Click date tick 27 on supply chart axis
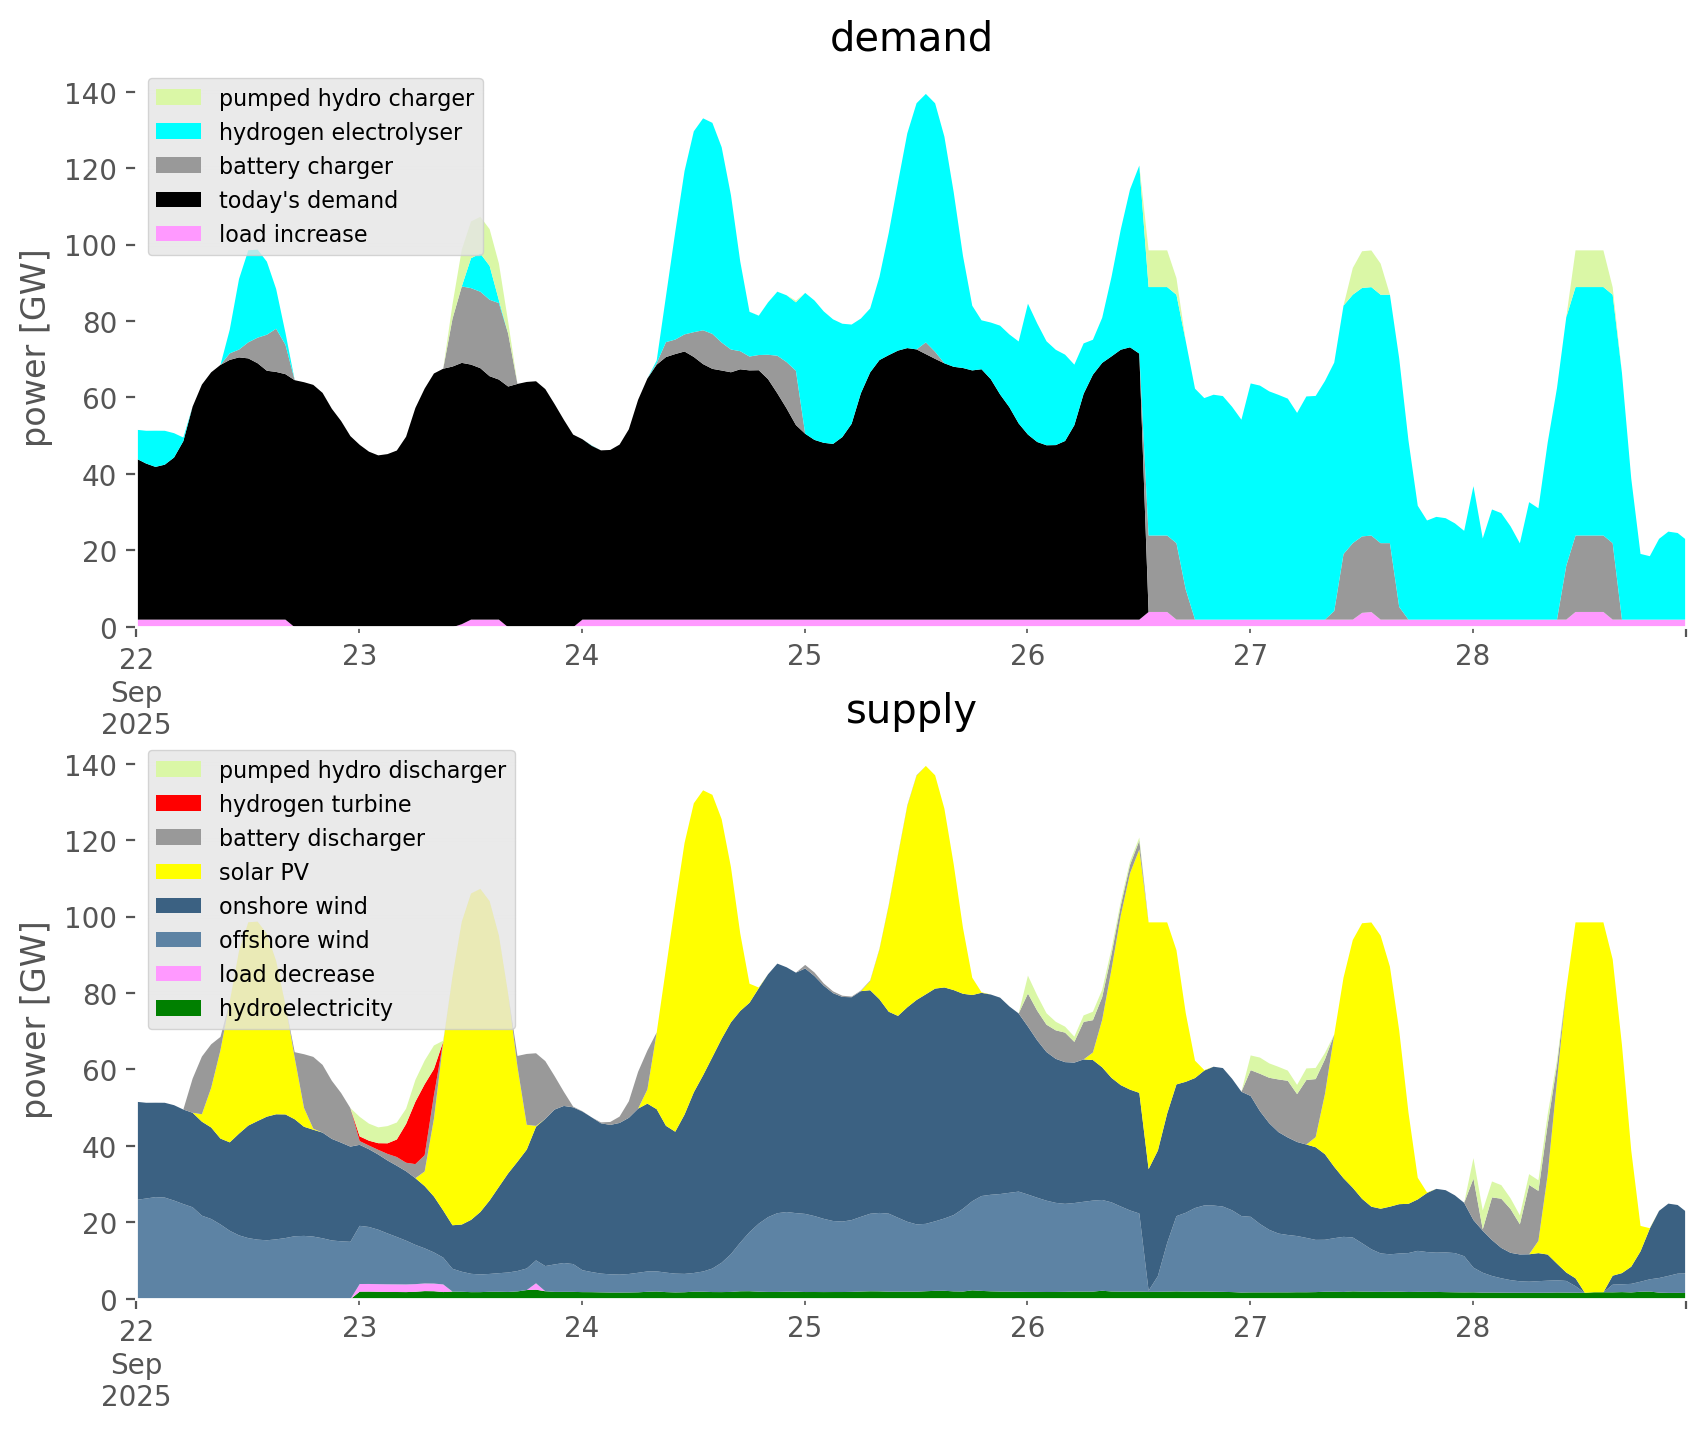Screen dimensions: 1706x1431 click(x=1249, y=1328)
